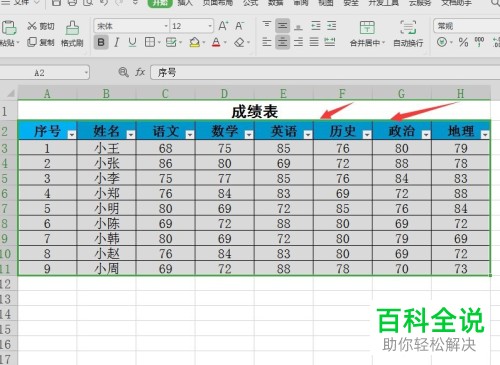Screen dimensions: 500x365
Task: Switch to the 开始 ribbon tab
Action: [x=160, y=3]
